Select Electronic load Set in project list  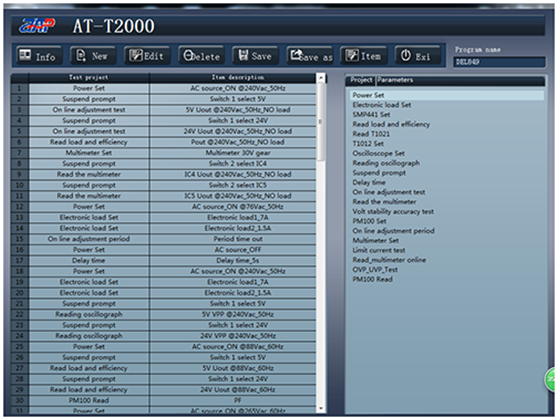tap(381, 105)
